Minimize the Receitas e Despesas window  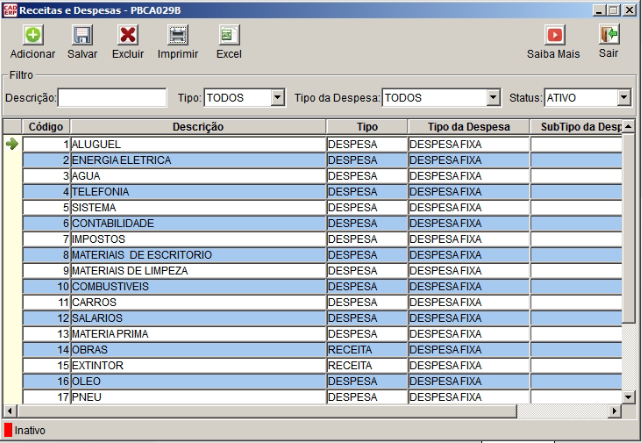click(x=599, y=10)
